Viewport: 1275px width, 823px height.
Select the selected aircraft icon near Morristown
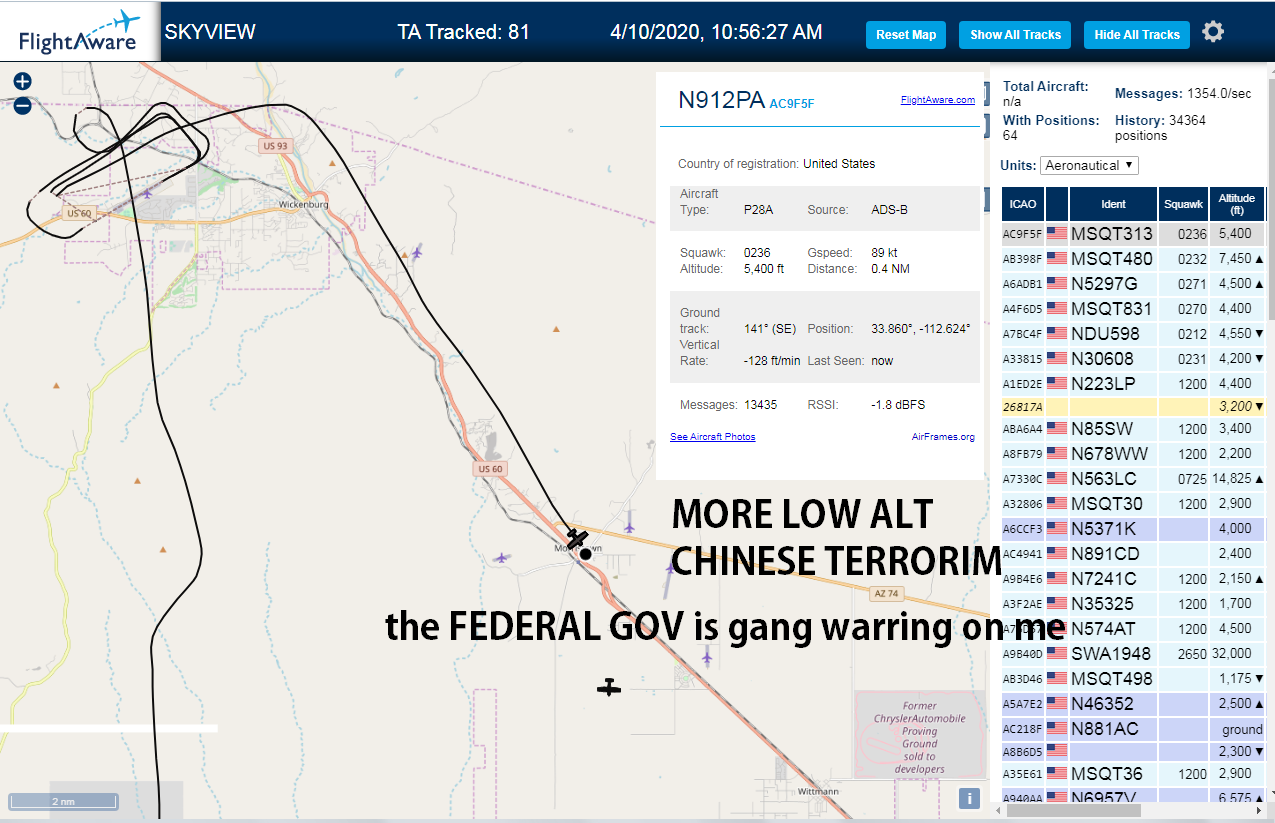pos(576,538)
